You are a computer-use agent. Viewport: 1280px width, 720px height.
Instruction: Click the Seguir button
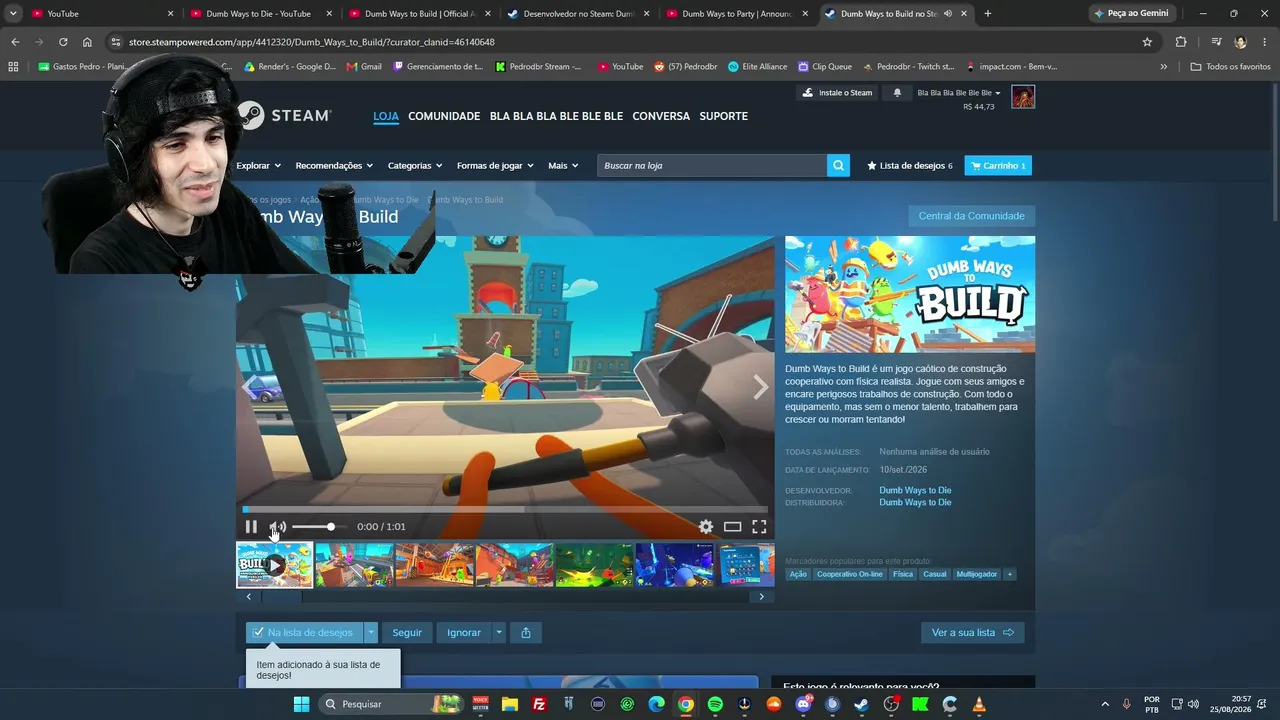coord(407,633)
